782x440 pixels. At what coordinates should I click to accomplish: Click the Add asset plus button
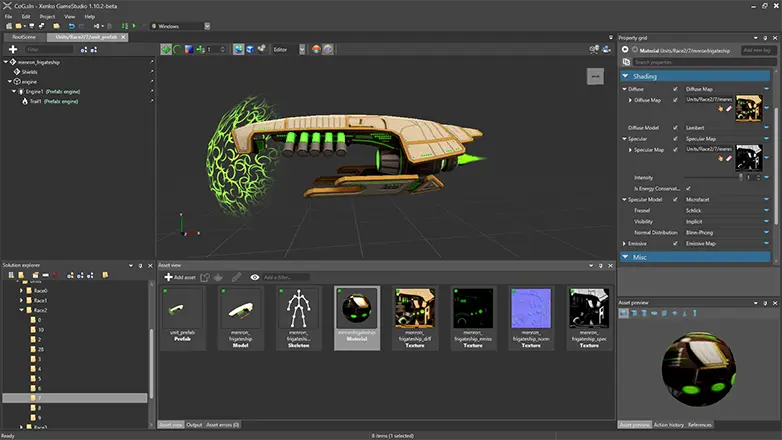coord(180,277)
